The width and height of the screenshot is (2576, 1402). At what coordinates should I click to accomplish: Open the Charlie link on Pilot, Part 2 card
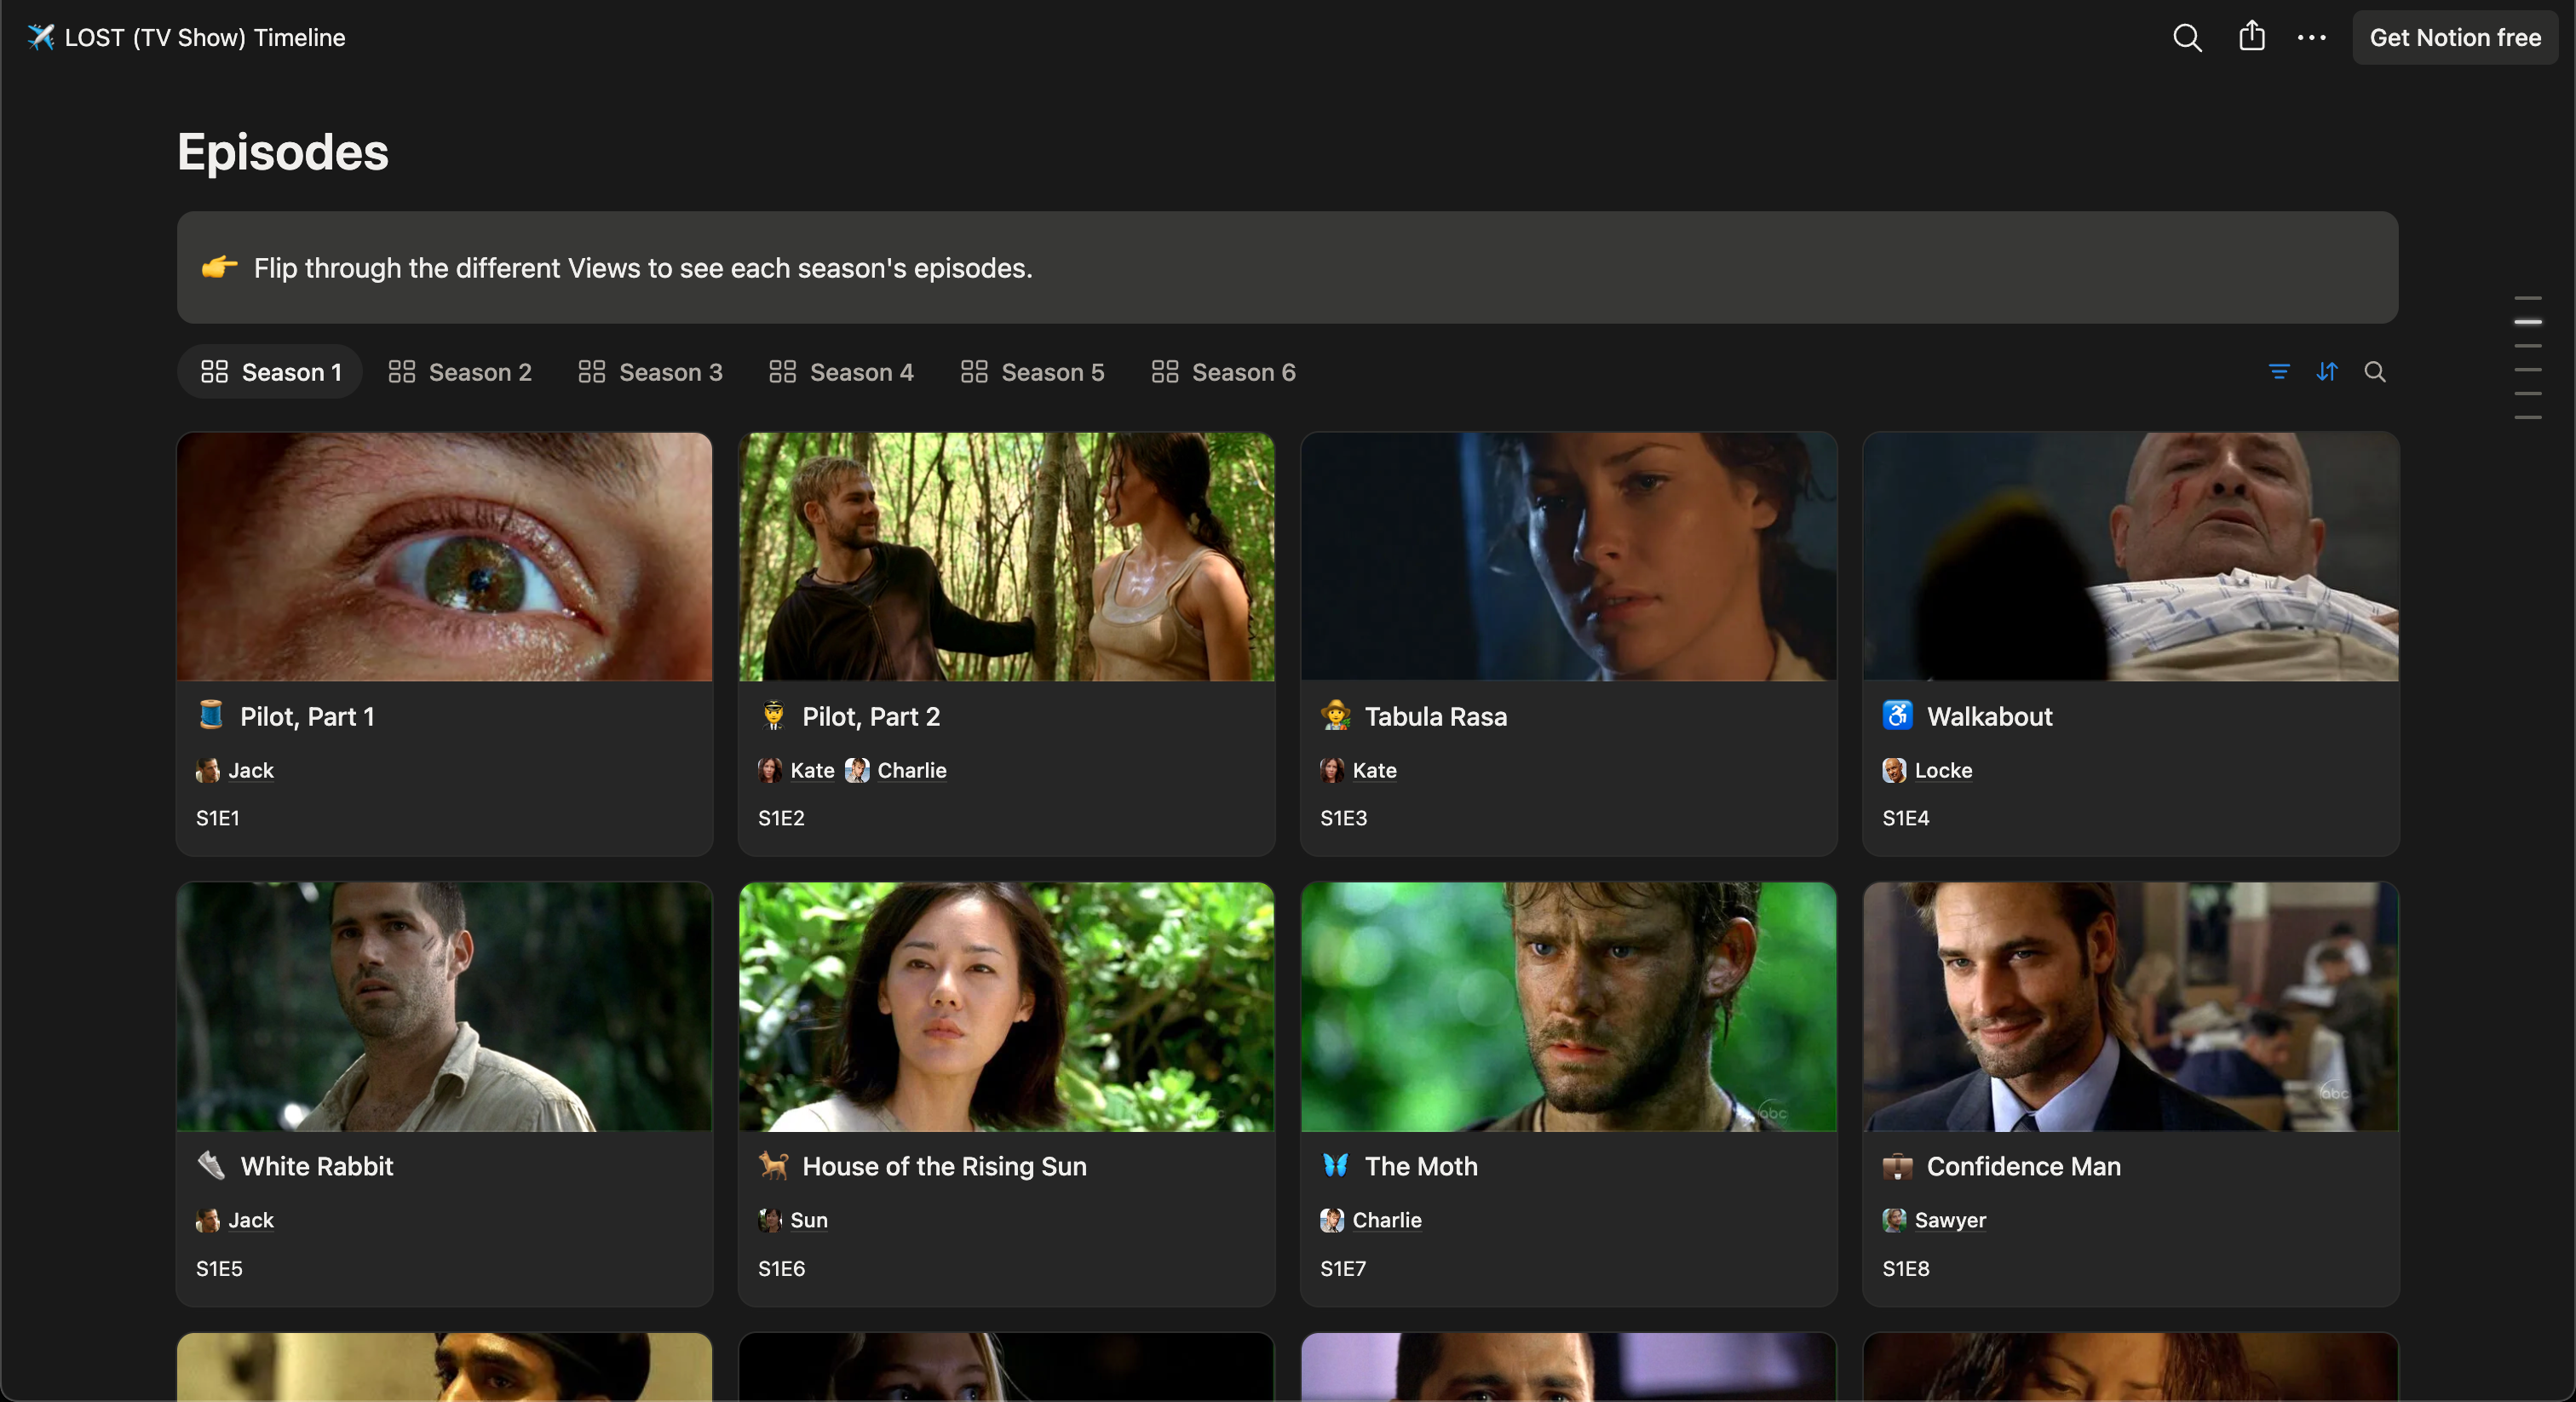(x=911, y=770)
